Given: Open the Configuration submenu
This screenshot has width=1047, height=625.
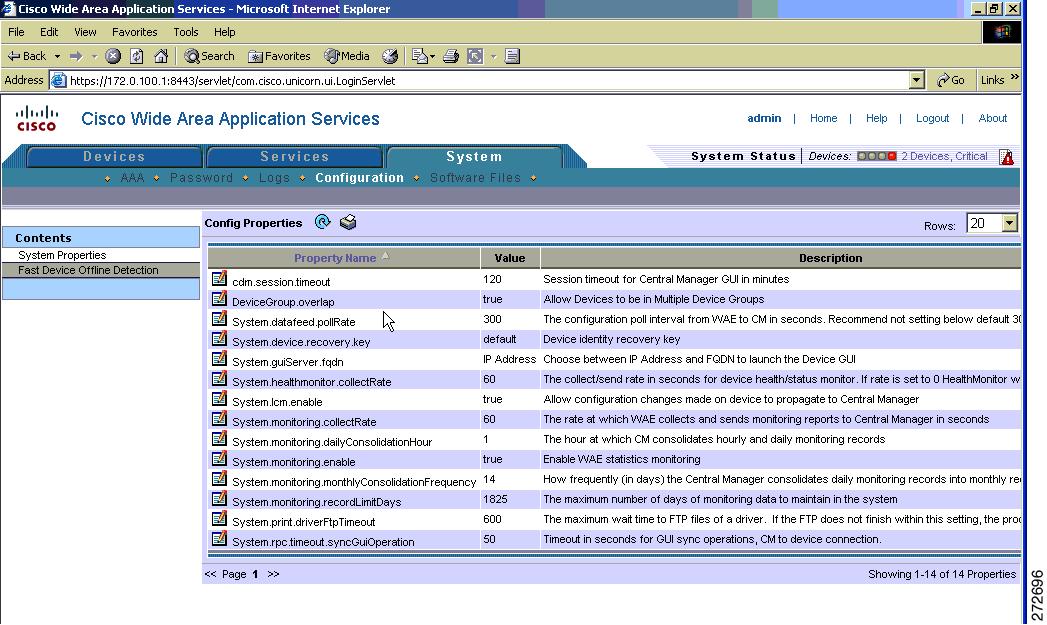Looking at the screenshot, I should click(x=359, y=178).
